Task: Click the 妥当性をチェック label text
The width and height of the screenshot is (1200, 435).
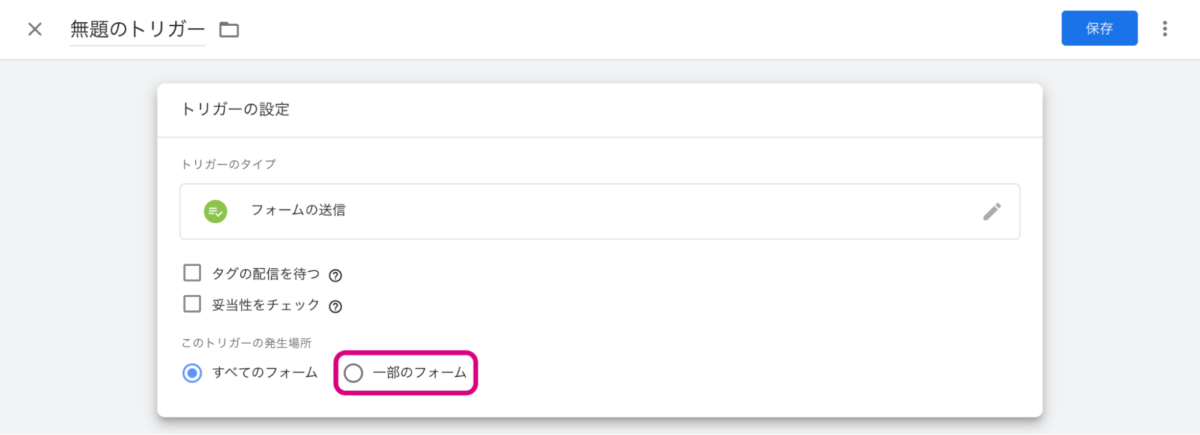Action: click(x=266, y=306)
